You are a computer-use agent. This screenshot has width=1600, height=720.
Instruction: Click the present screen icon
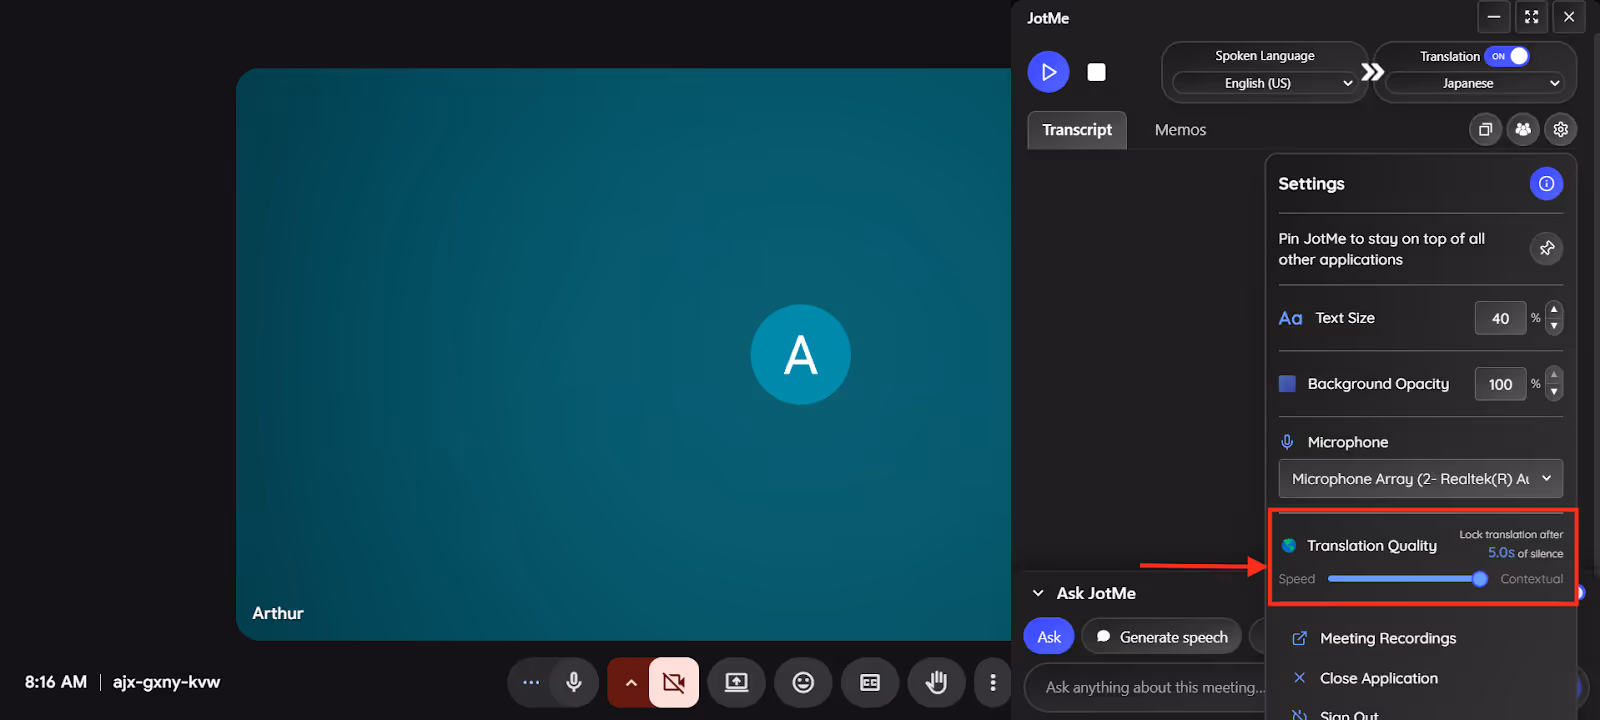[737, 682]
